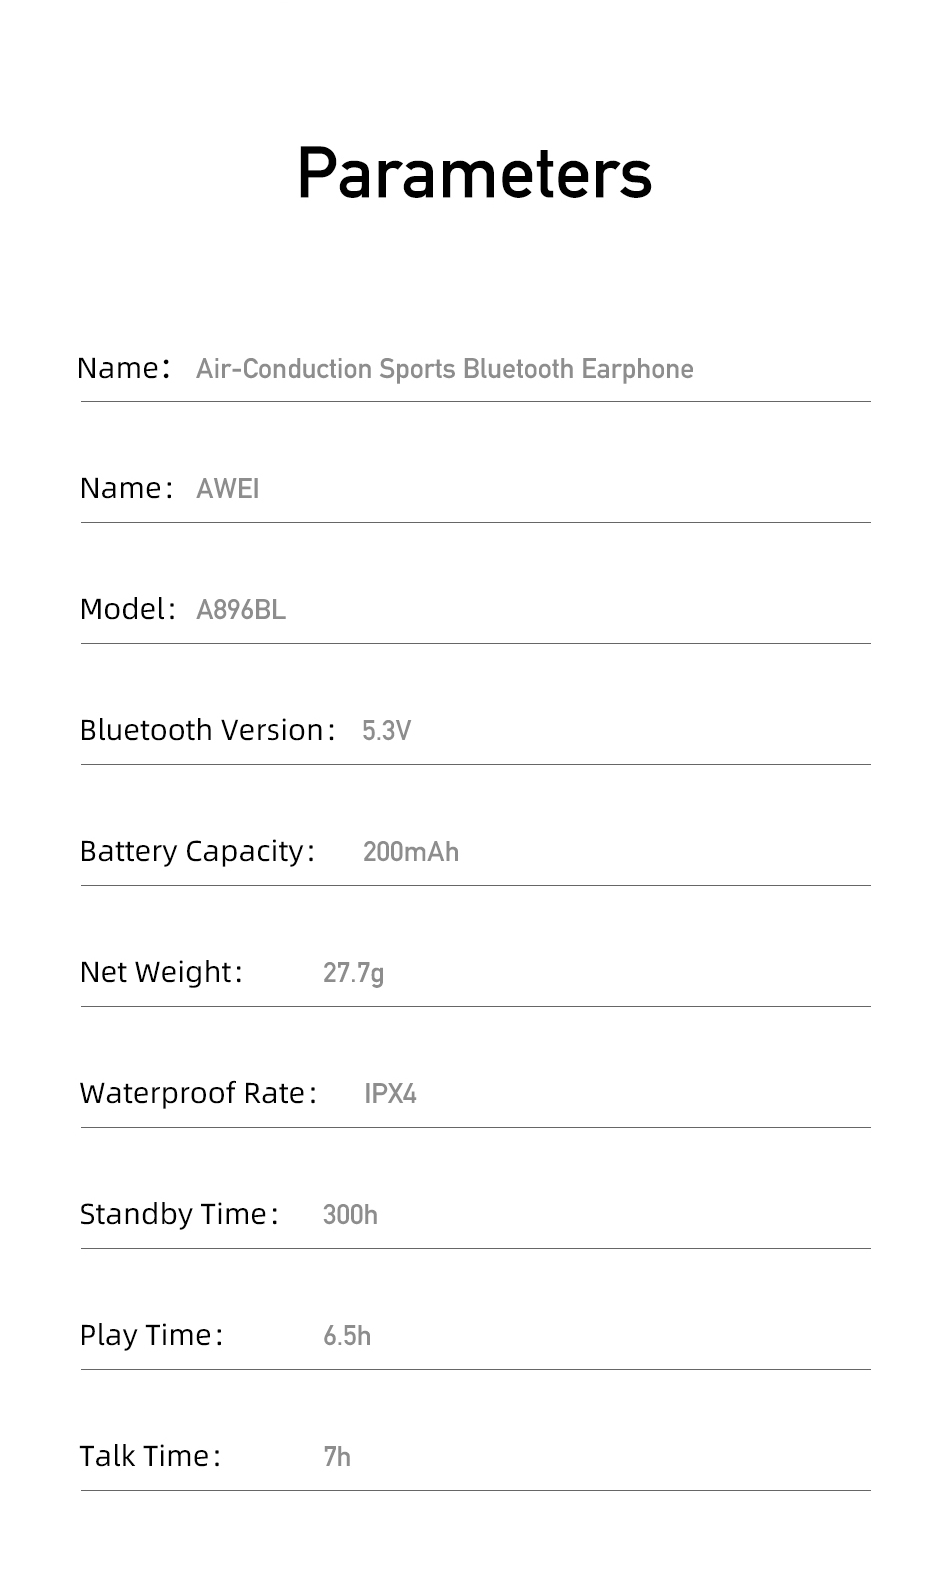
Task: Click the 5.3V Bluetooth version value
Action: tap(387, 730)
